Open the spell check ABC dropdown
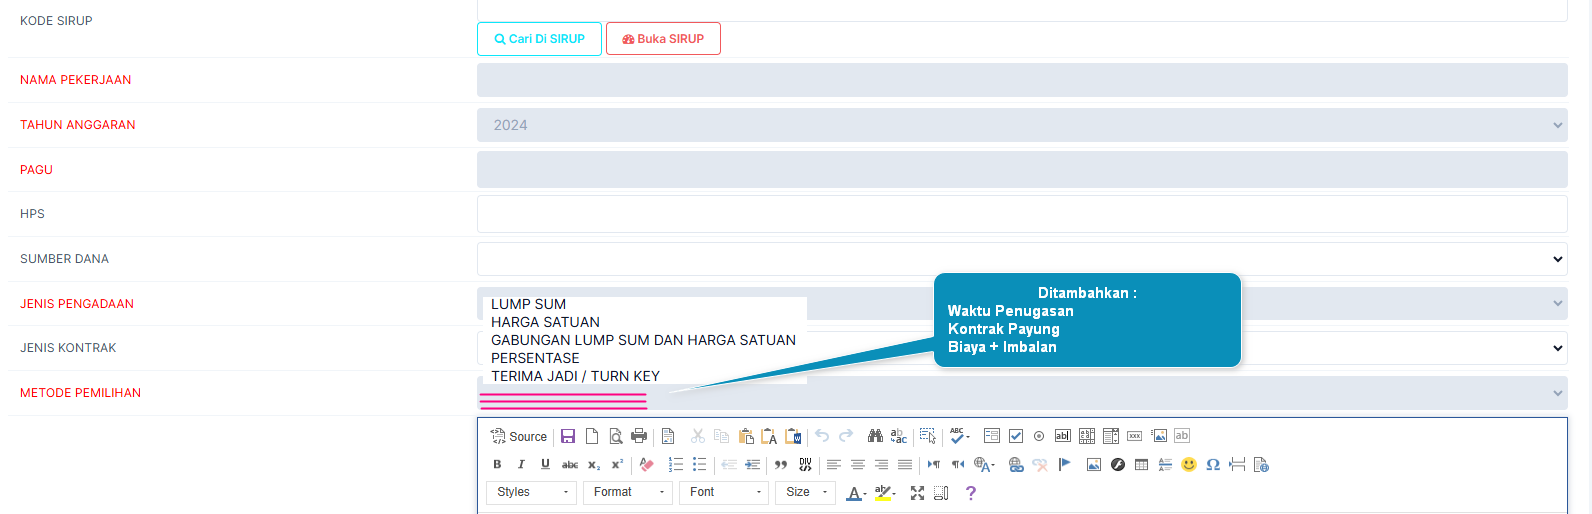The width and height of the screenshot is (1592, 514). [959, 436]
